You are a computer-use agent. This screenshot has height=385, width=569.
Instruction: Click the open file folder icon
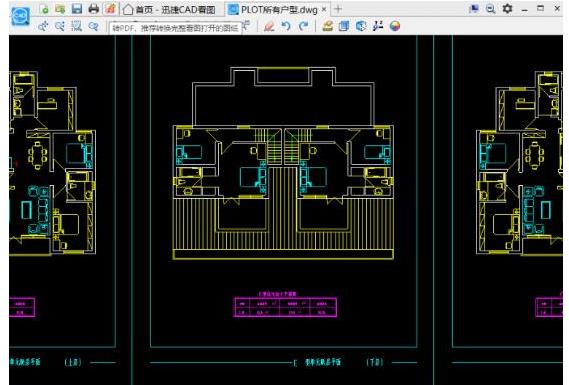pos(60,9)
